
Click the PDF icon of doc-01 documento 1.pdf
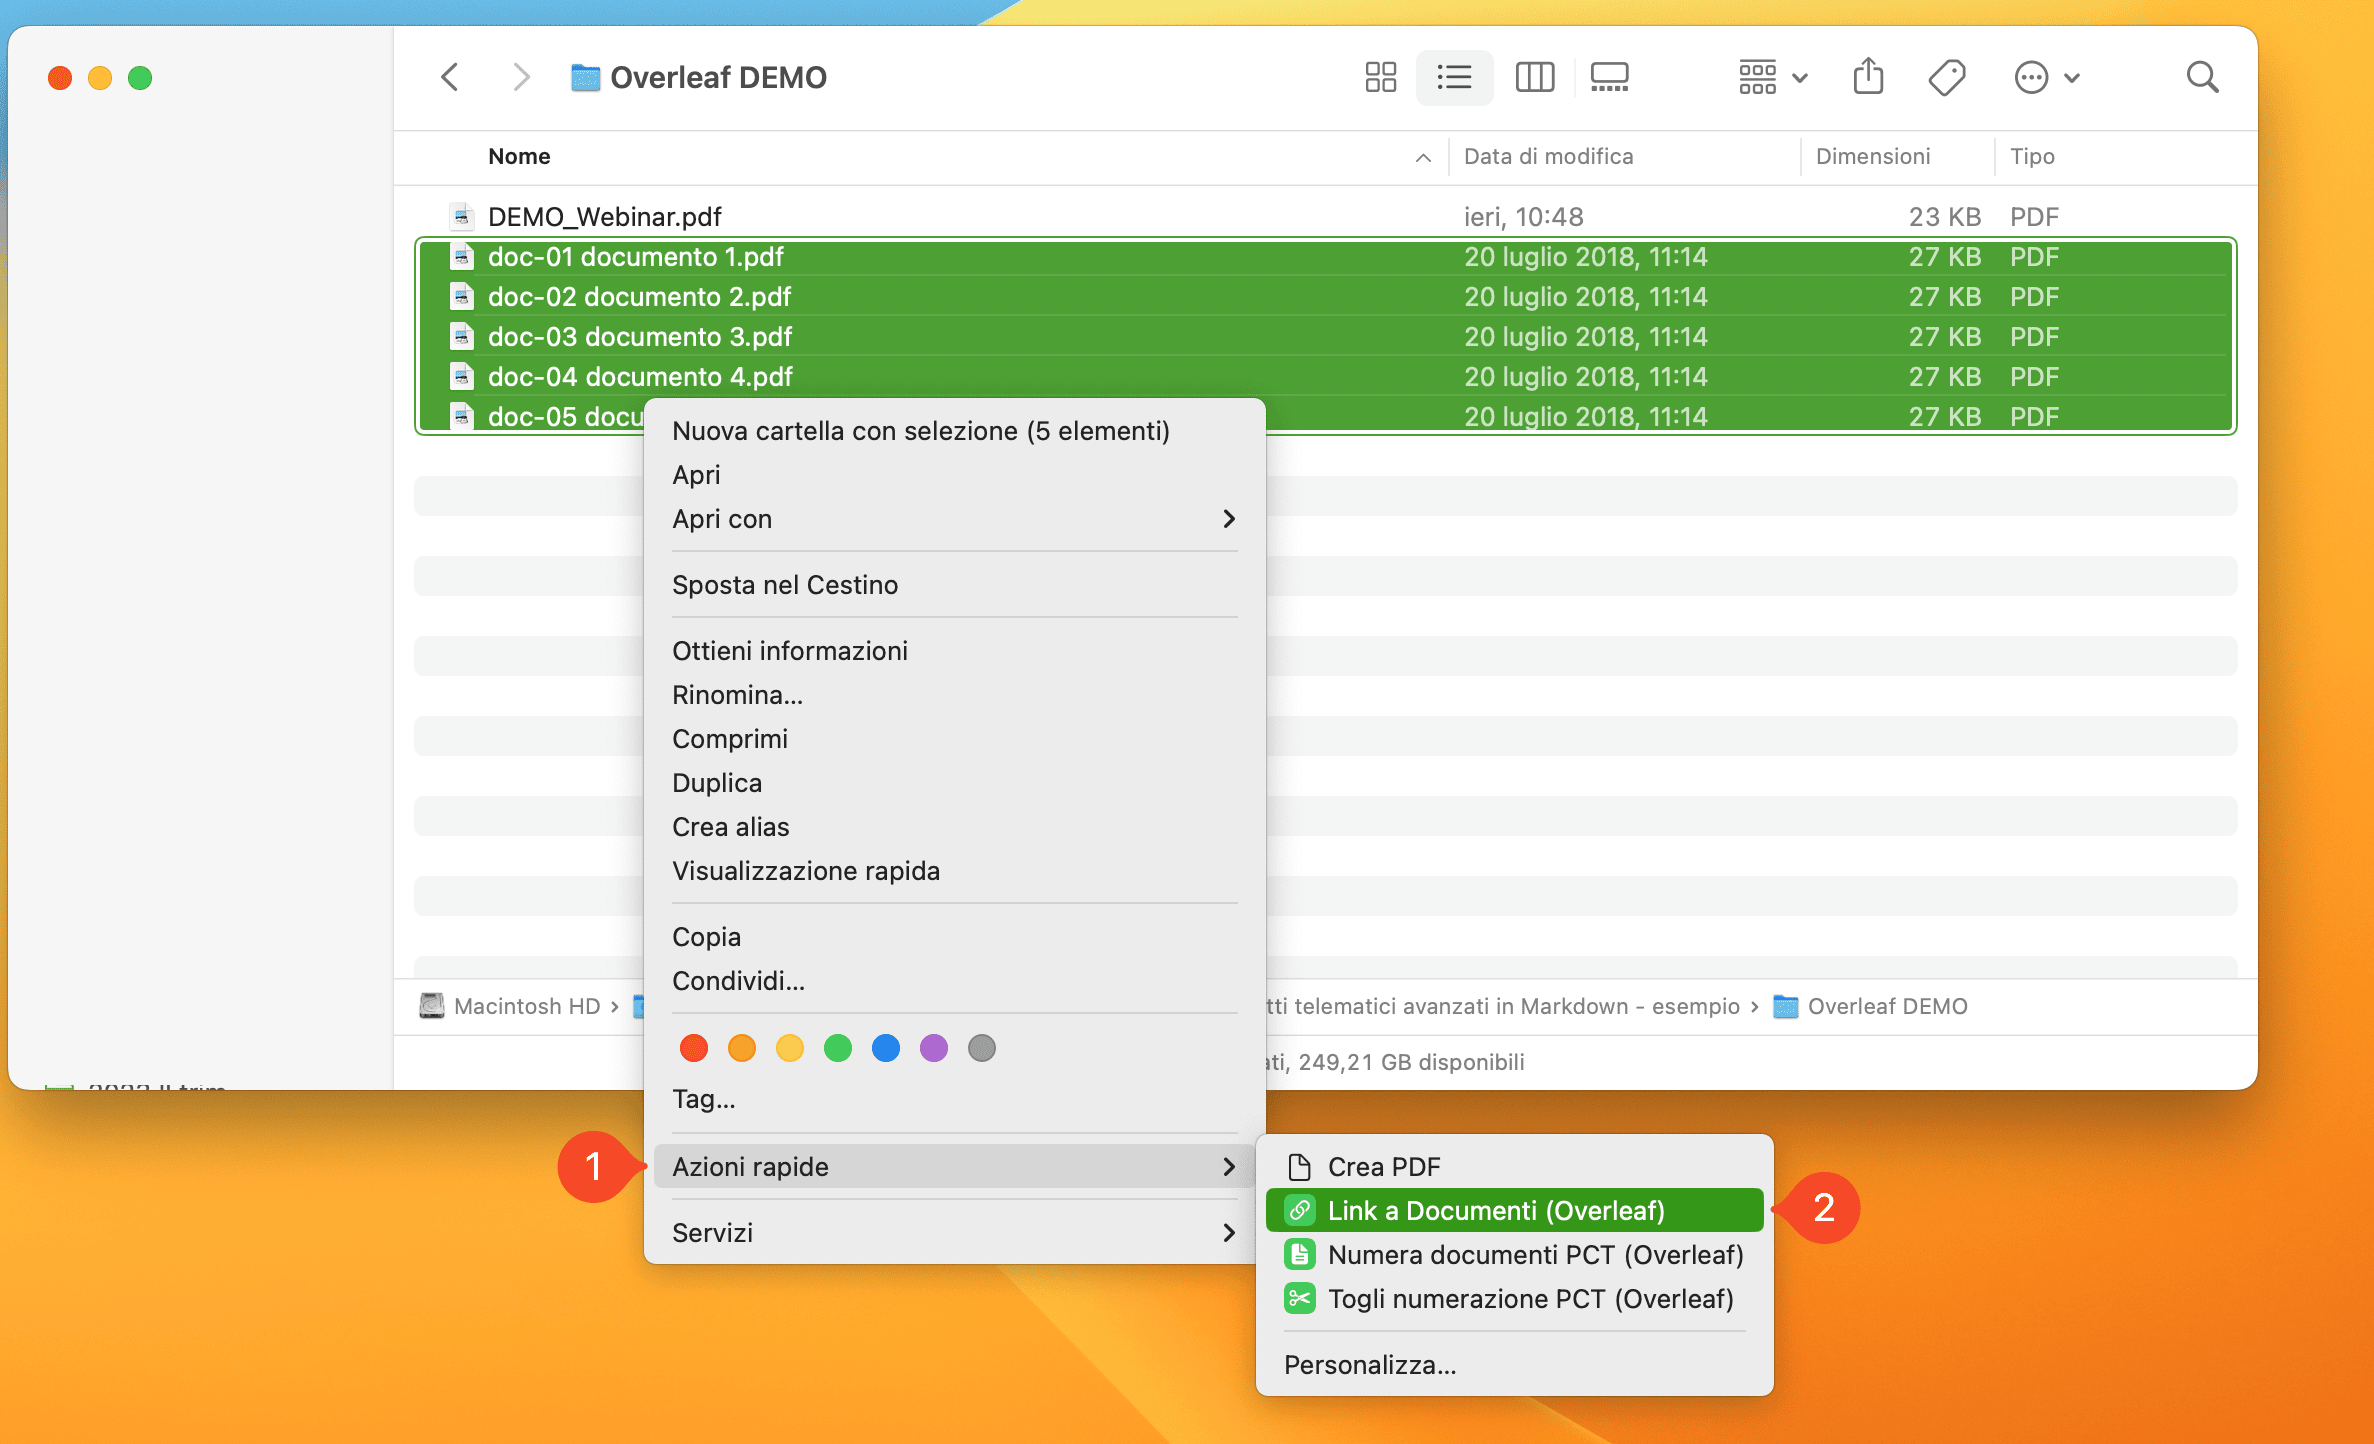point(461,257)
